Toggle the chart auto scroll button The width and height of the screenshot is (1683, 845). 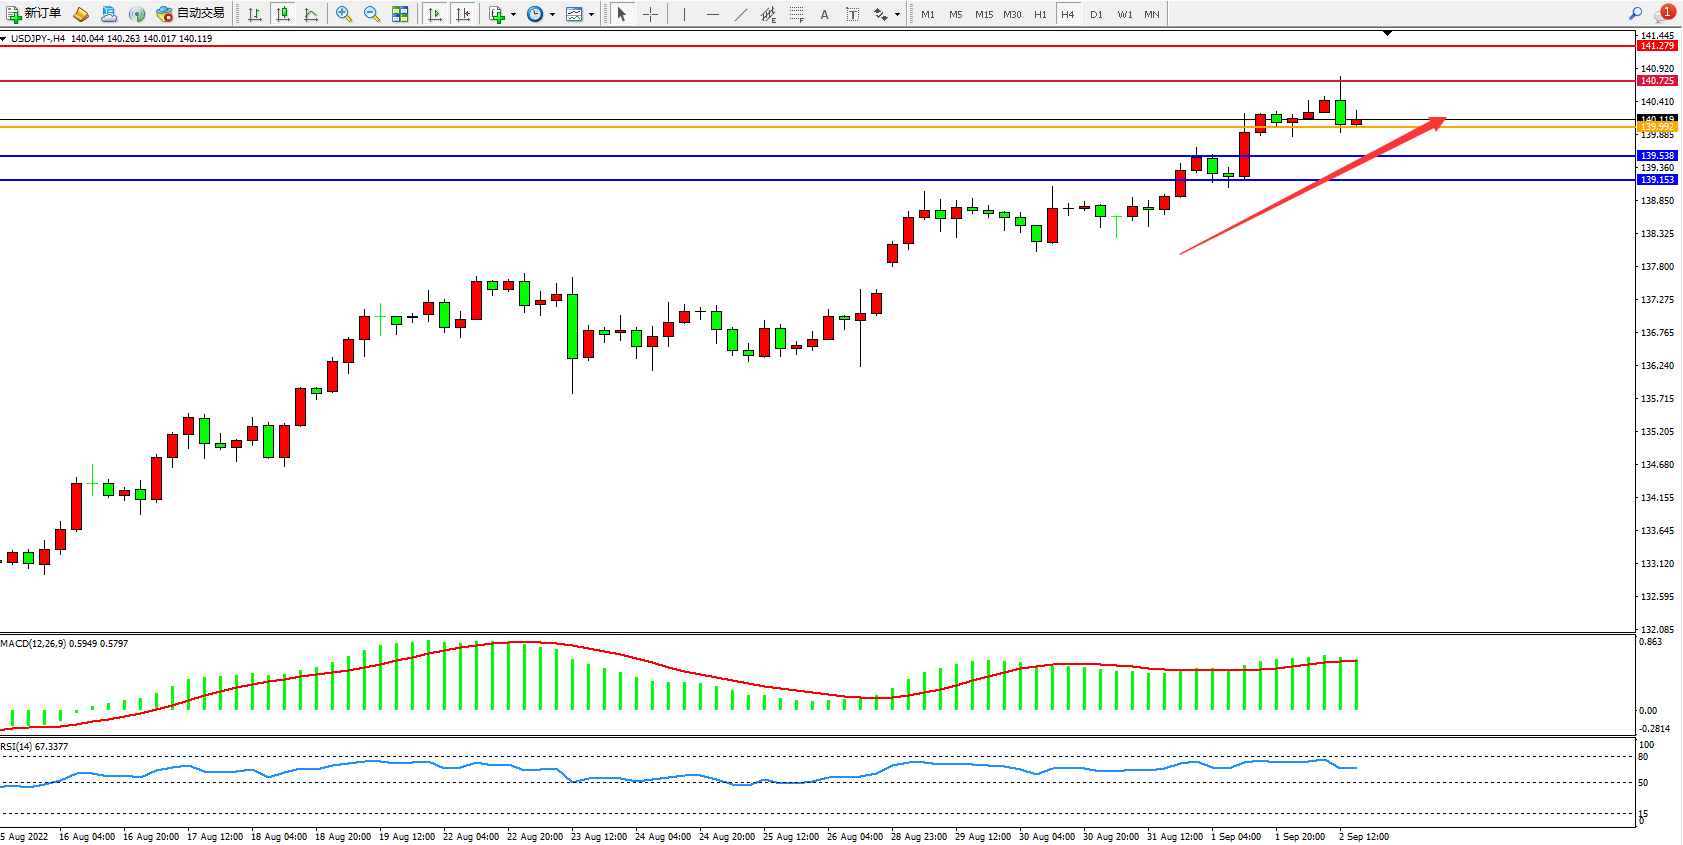tap(434, 14)
